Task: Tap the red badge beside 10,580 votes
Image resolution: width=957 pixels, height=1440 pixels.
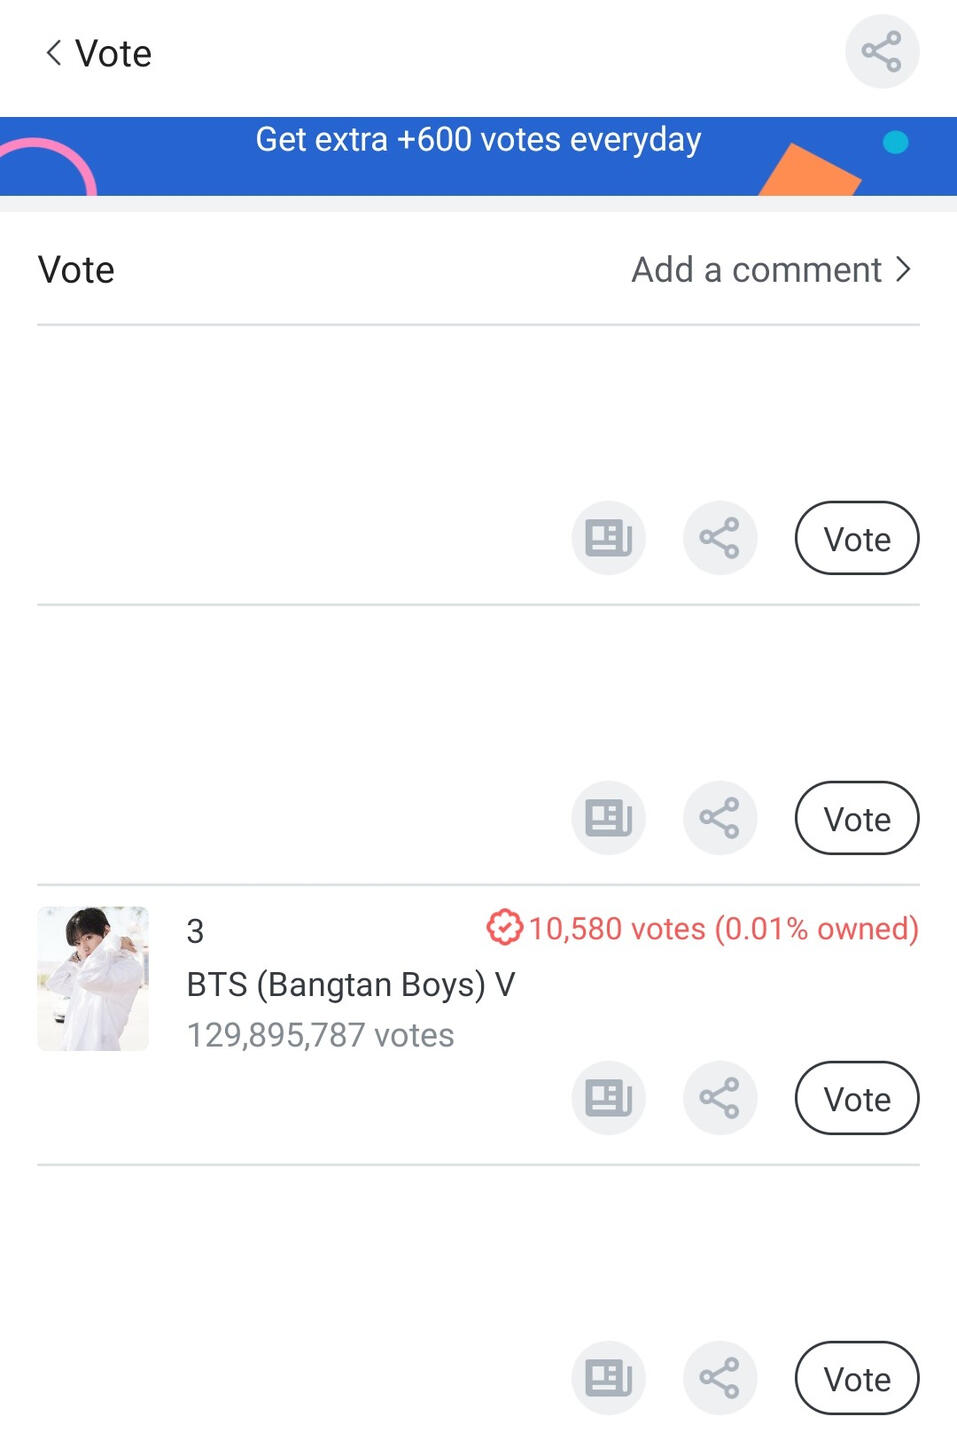Action: 504,928
